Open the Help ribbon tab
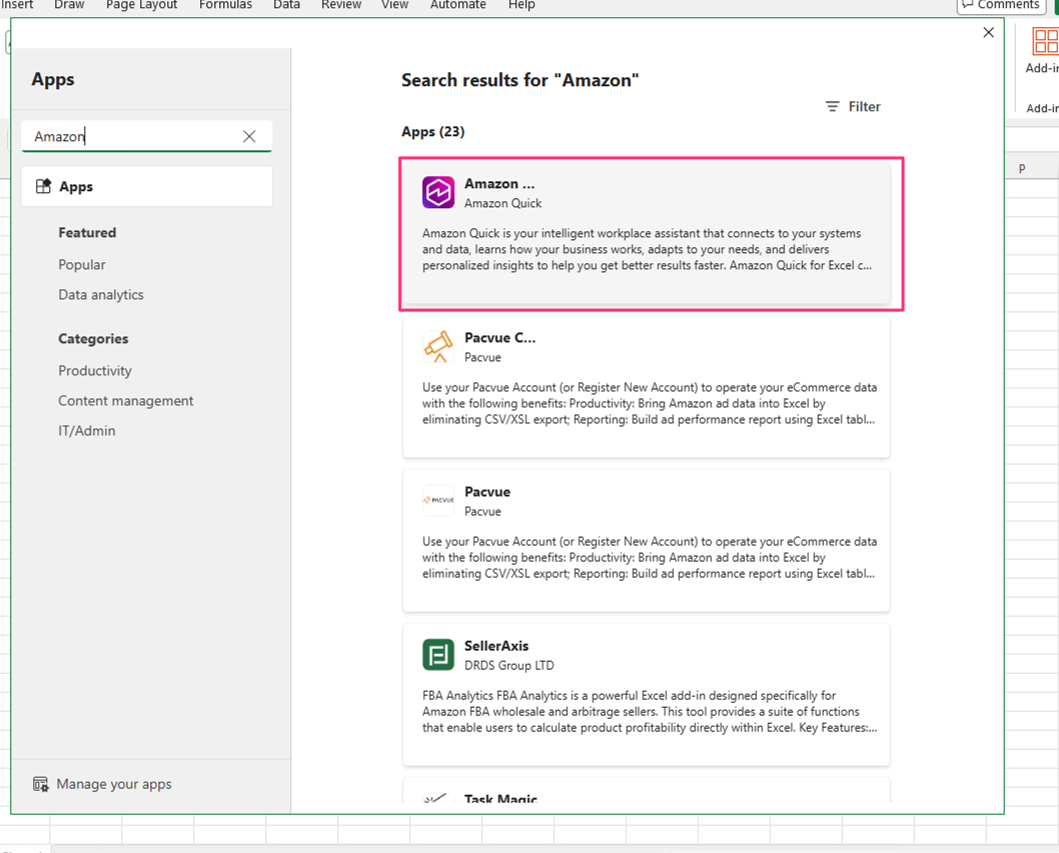The height and width of the screenshot is (853, 1059). [x=521, y=5]
